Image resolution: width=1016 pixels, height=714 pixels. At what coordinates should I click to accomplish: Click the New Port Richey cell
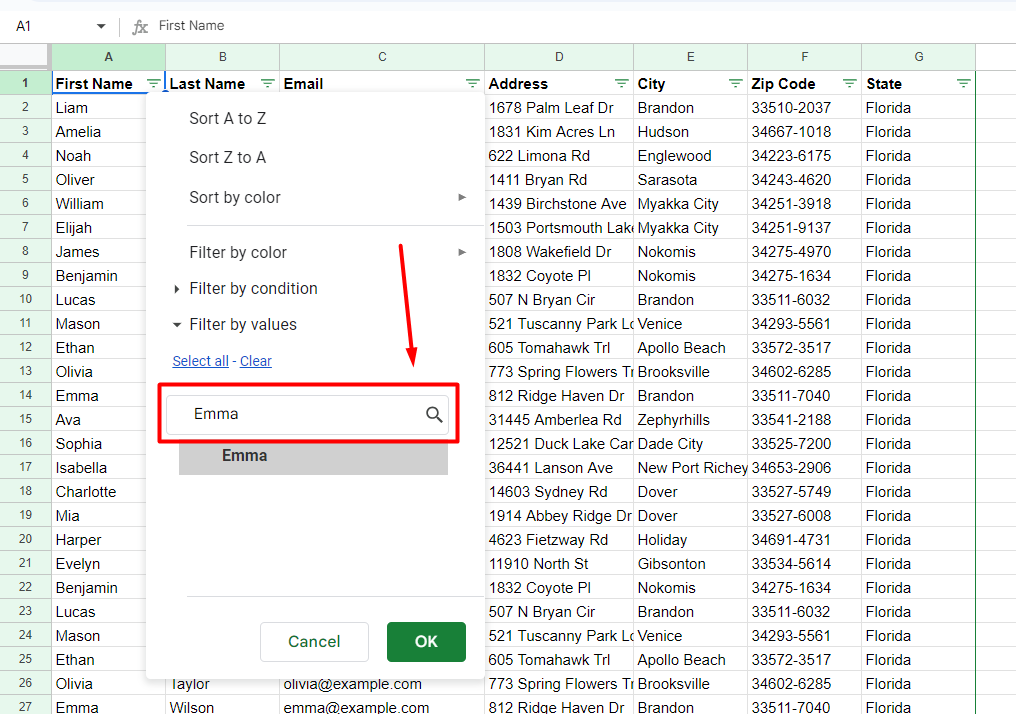[x=691, y=468]
